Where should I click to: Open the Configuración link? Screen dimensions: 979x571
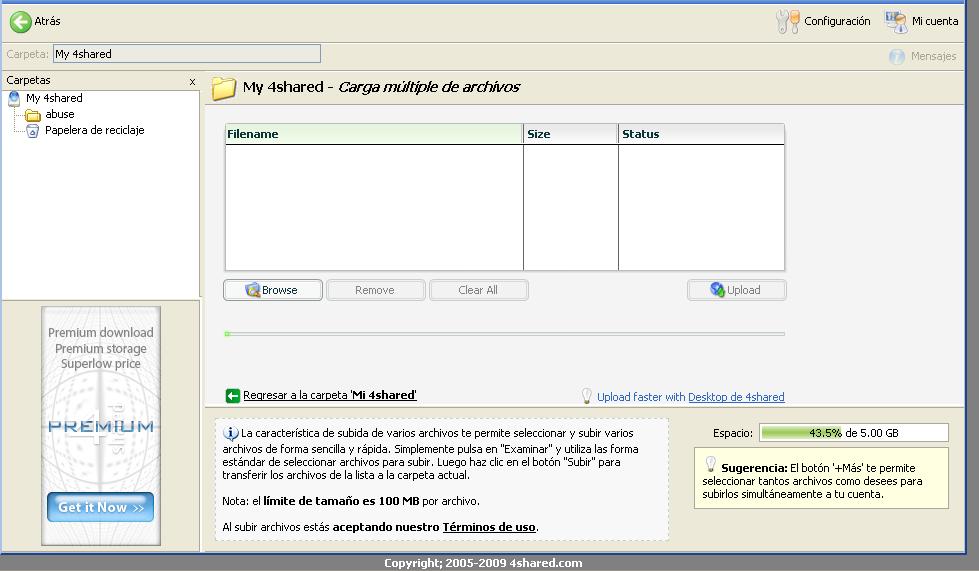pos(837,21)
